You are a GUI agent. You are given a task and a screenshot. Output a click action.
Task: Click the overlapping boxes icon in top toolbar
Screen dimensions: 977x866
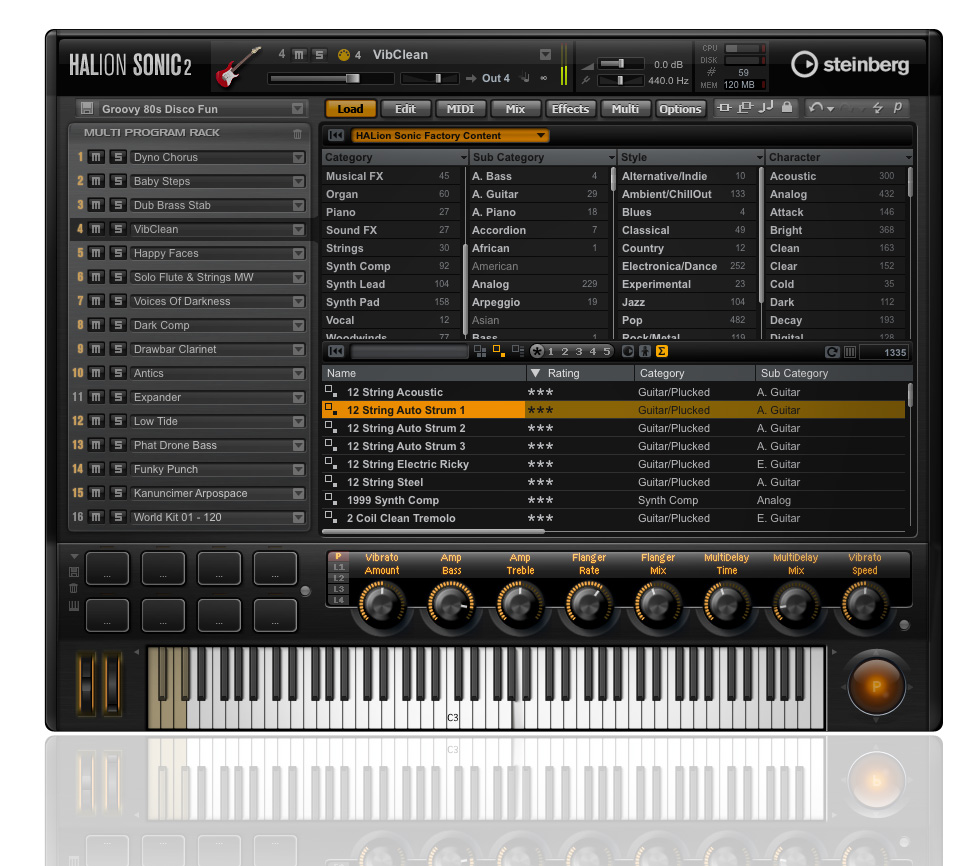pos(745,108)
